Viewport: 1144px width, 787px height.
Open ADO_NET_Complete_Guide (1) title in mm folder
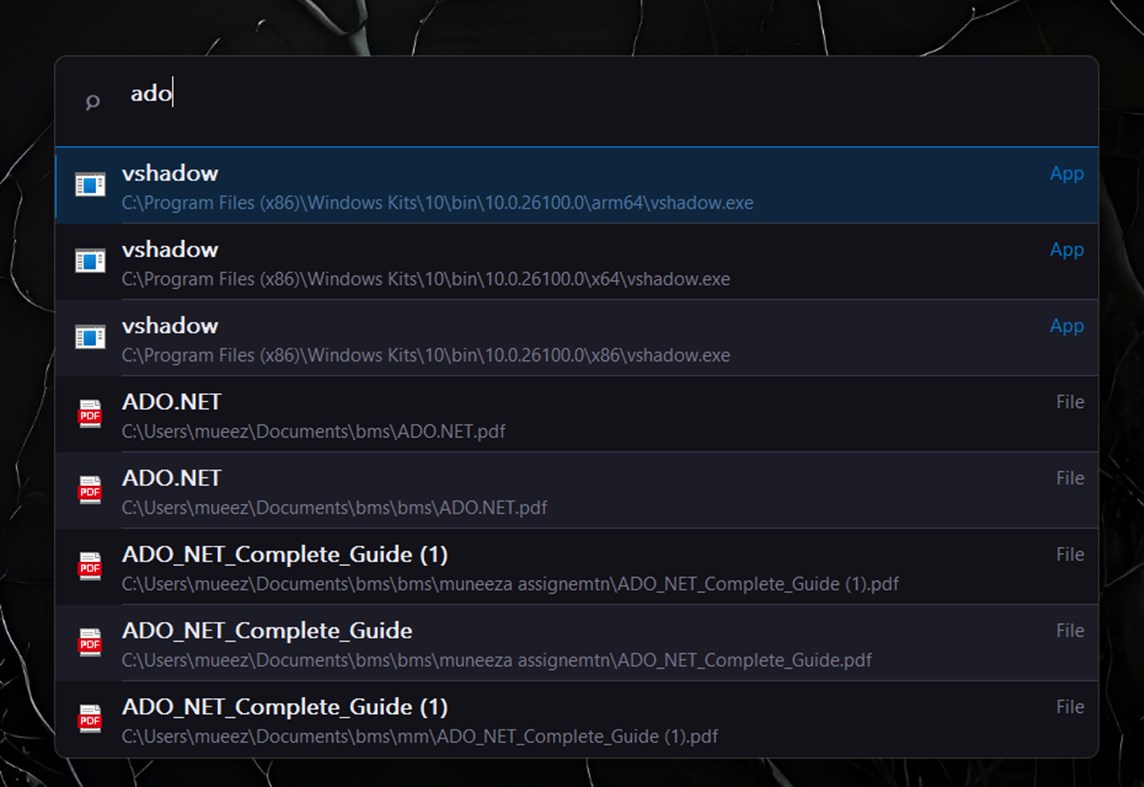click(285, 707)
